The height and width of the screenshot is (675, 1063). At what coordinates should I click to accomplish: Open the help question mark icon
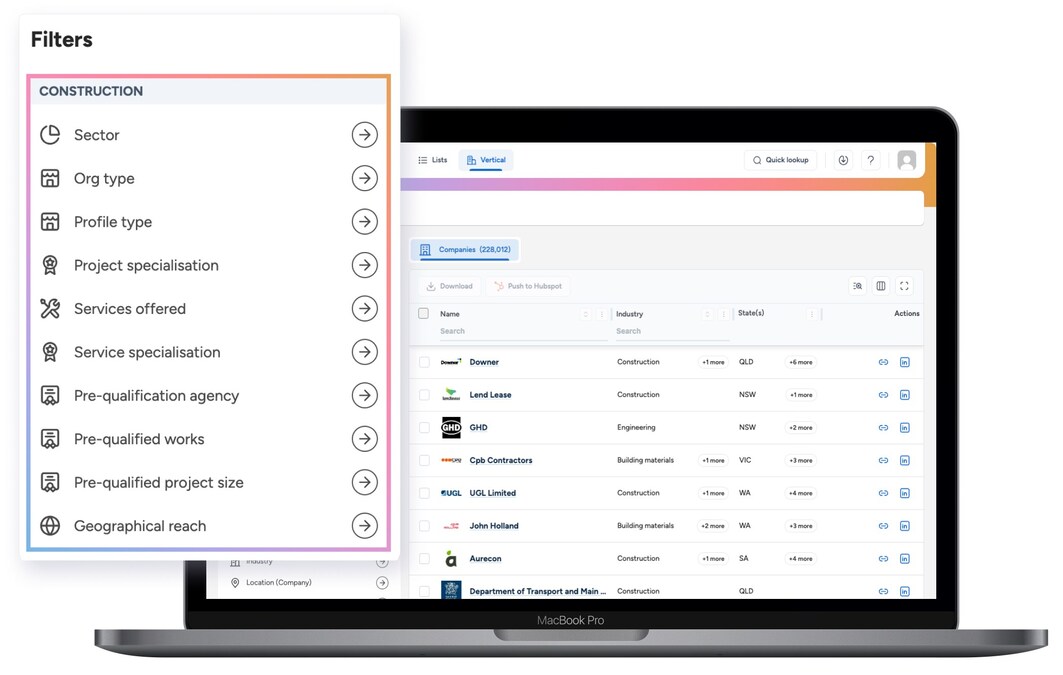coord(870,160)
